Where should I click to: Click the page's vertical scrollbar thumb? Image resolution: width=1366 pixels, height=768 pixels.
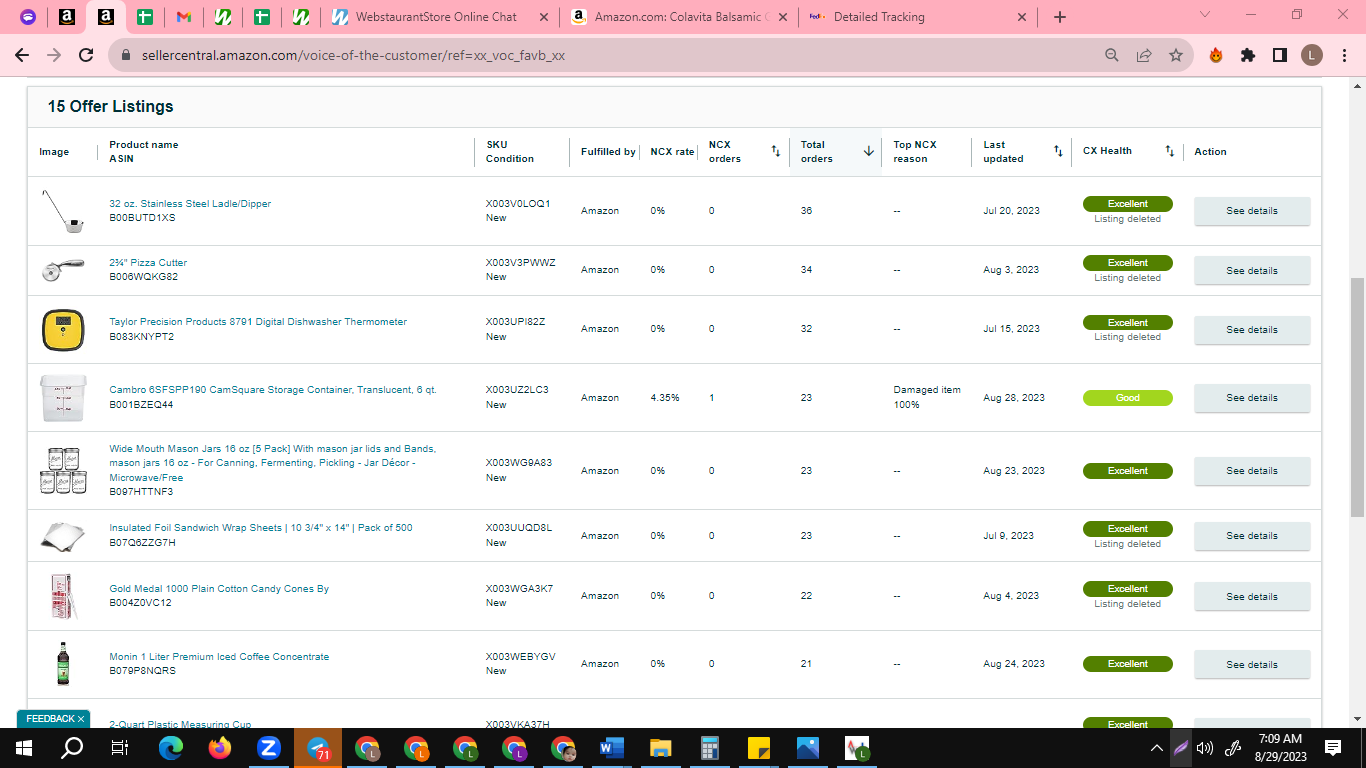point(1357,397)
